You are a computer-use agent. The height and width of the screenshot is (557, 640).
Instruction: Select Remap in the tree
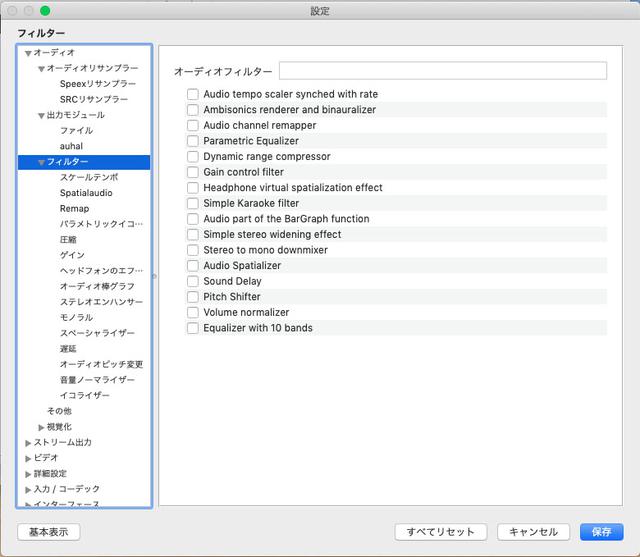click(74, 209)
